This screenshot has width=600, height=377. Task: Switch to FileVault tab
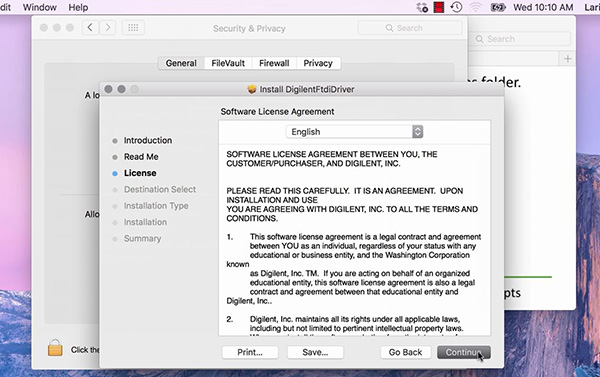tap(228, 63)
